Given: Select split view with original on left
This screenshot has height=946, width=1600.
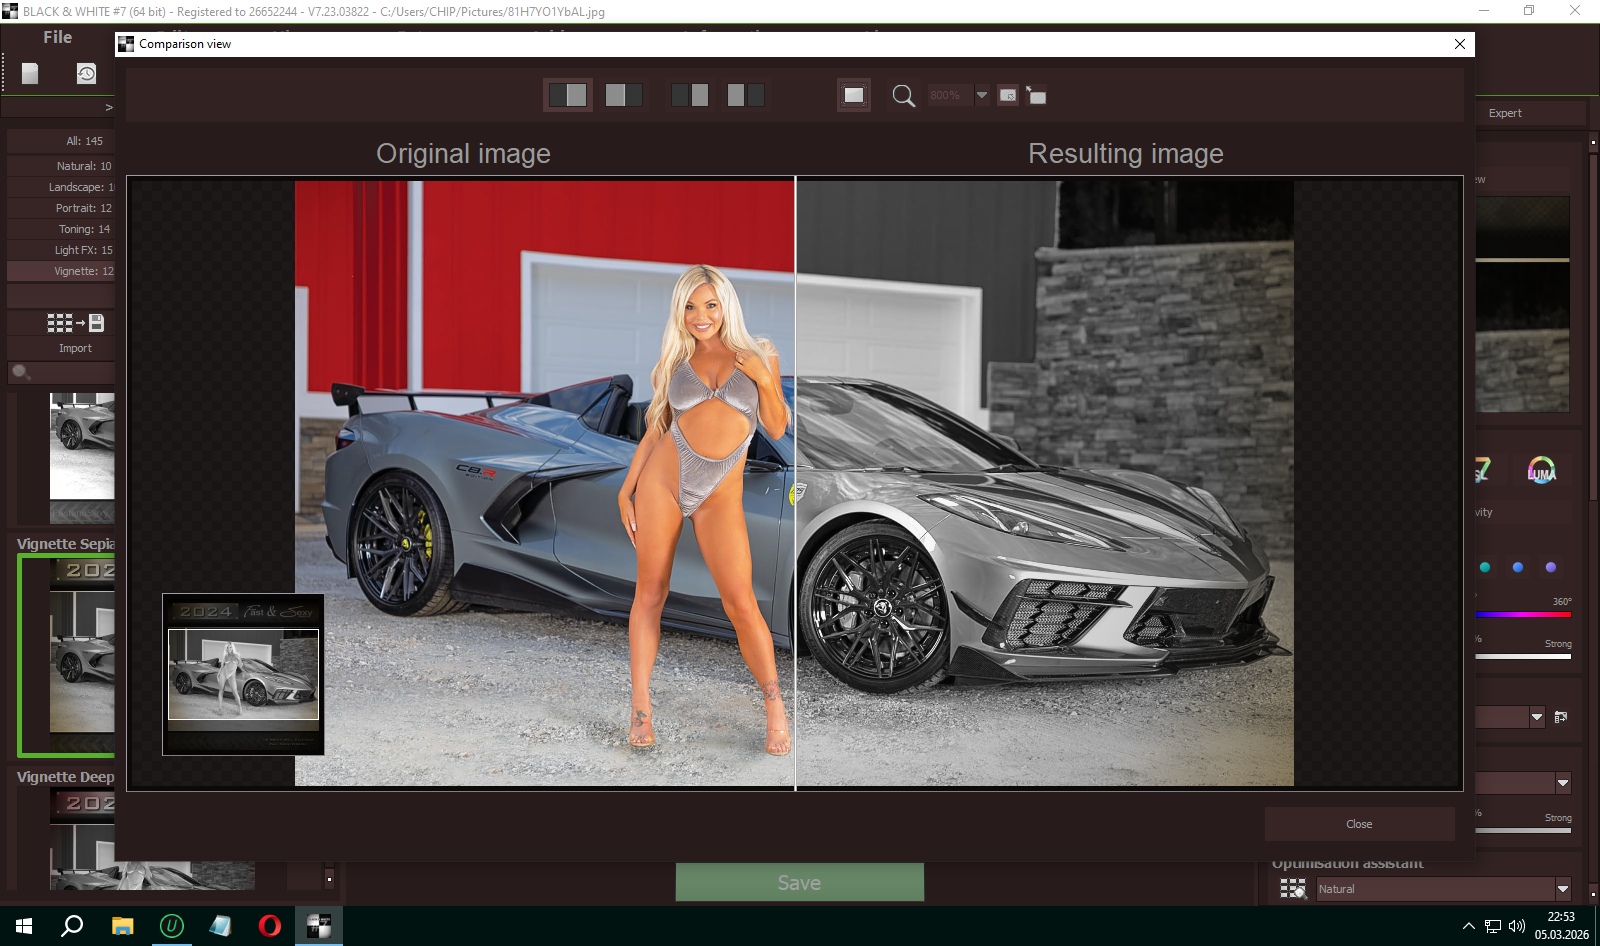Looking at the screenshot, I should [x=568, y=95].
